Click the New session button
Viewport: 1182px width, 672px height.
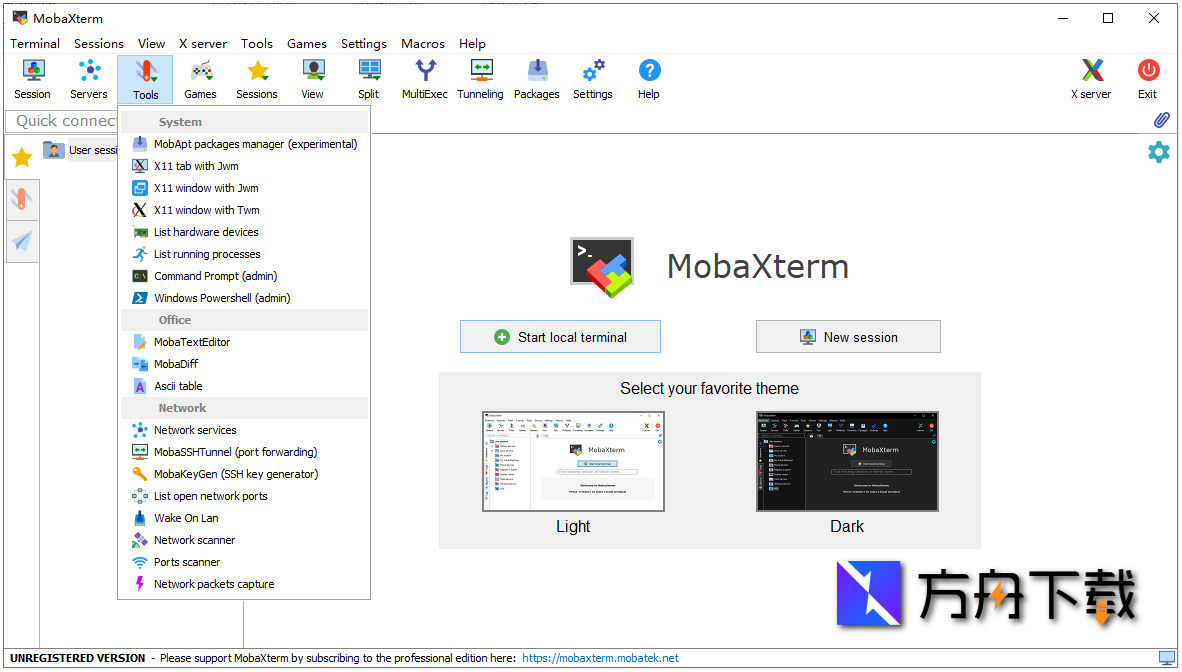(848, 336)
